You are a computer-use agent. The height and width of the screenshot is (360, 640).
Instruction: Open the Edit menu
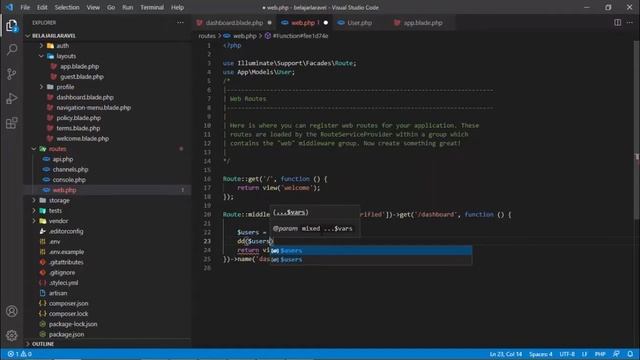coord(42,7)
